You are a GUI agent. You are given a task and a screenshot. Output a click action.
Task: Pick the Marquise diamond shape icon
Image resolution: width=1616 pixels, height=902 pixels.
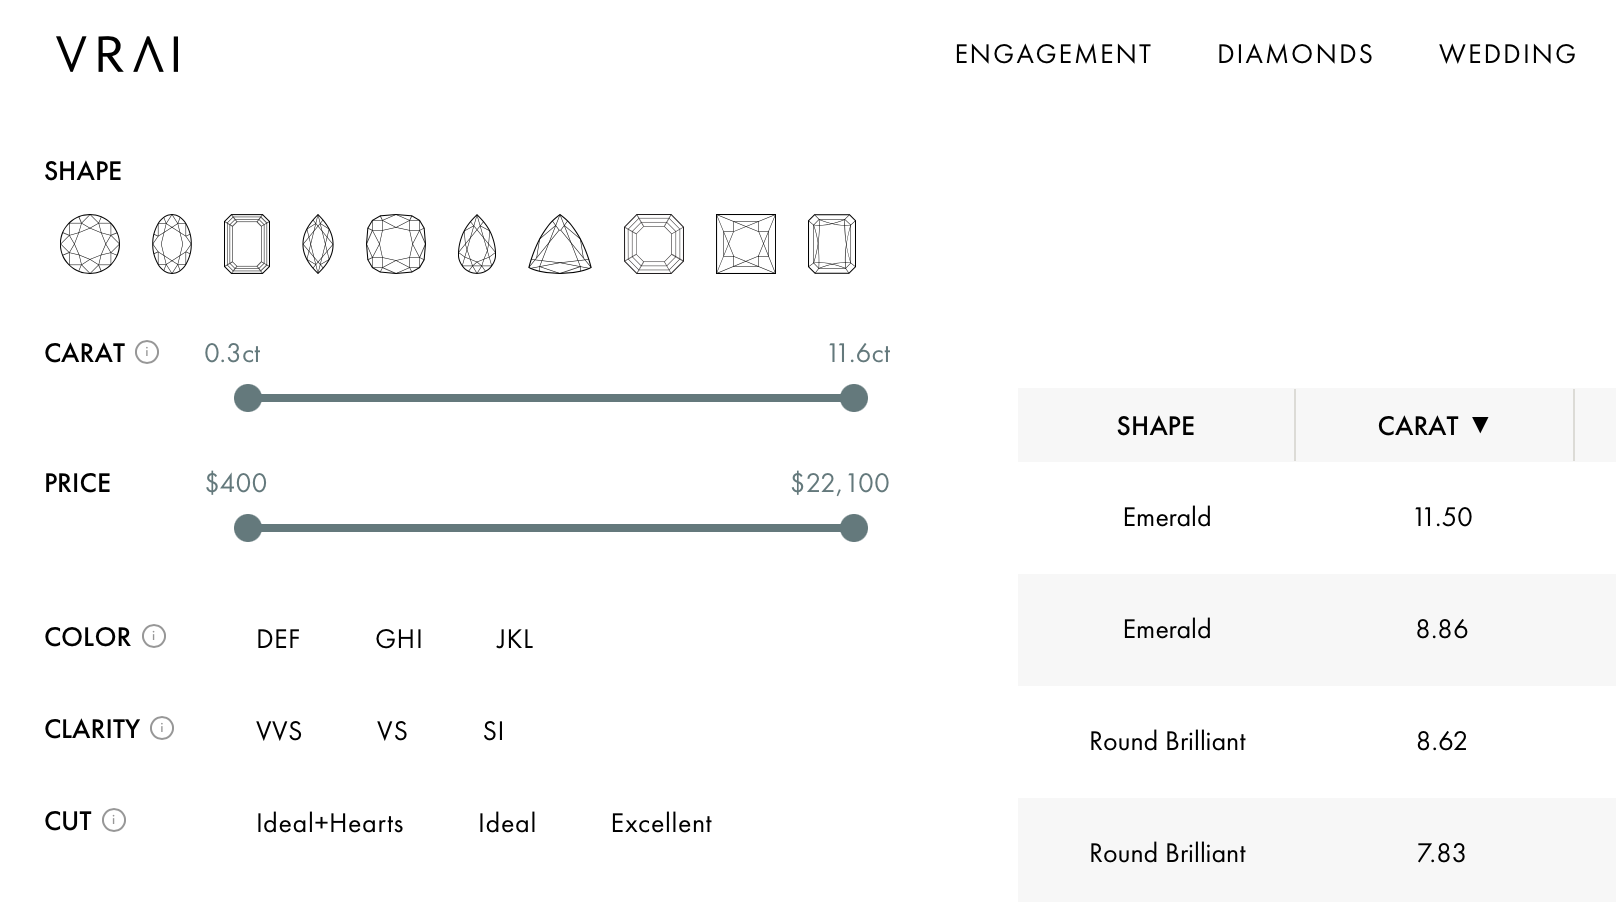coord(318,244)
